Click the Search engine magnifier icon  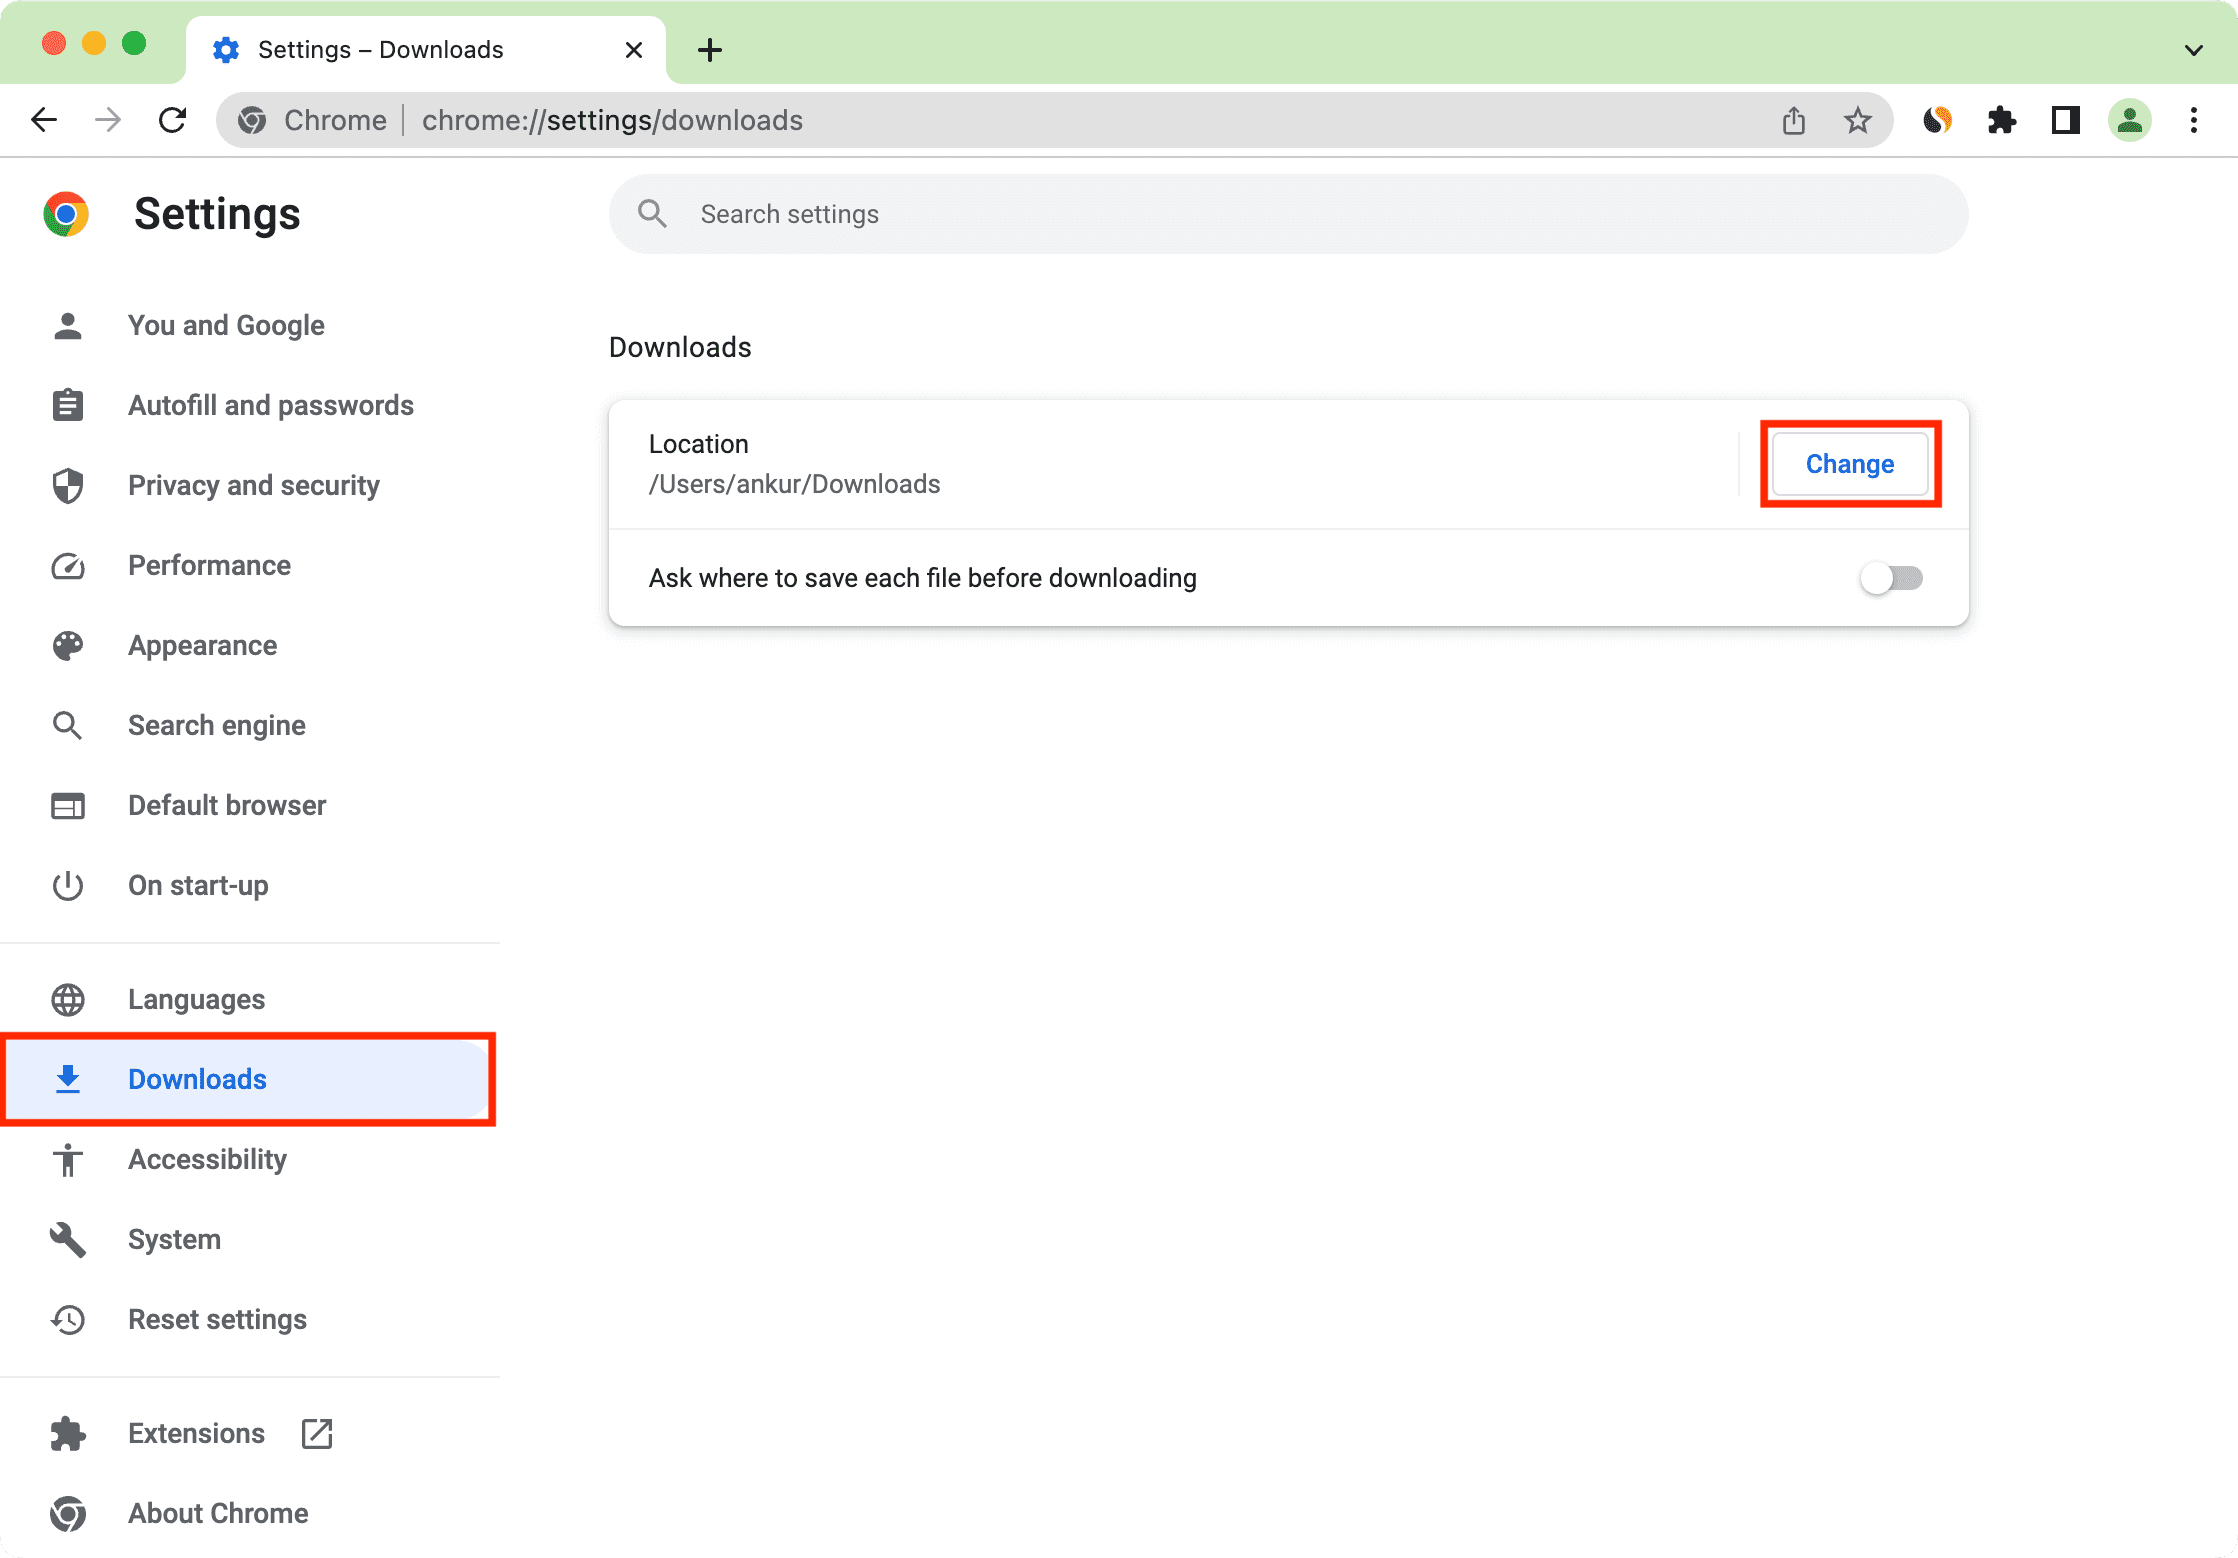coord(67,725)
